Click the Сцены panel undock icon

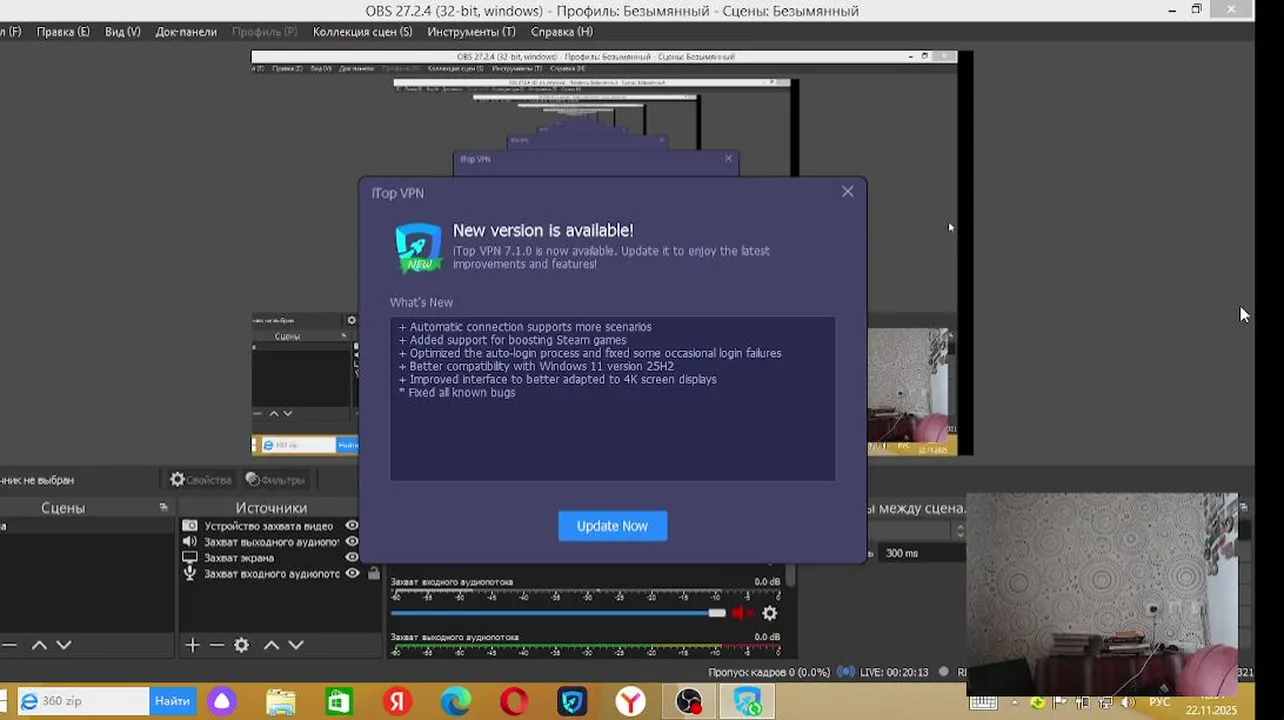click(164, 508)
